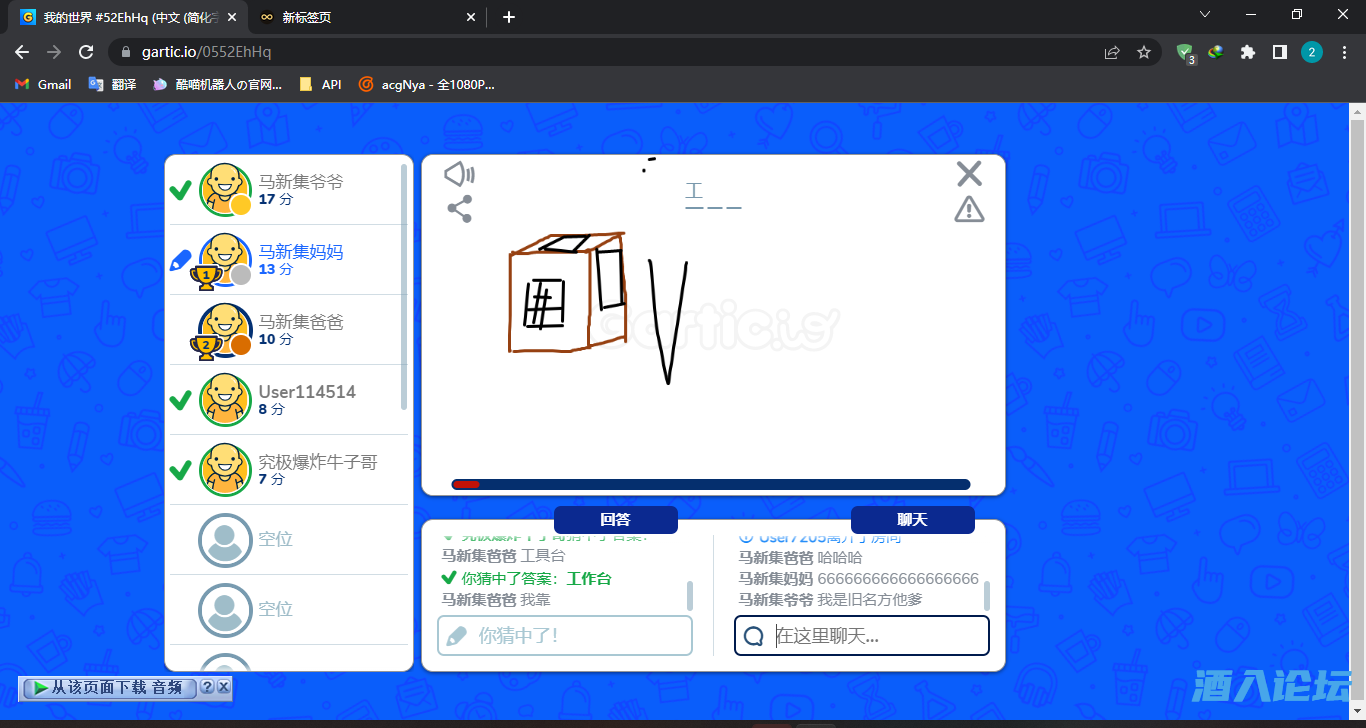The width and height of the screenshot is (1366, 728).
Task: Open the Chrome extensions puzzle icon
Action: 1247,51
